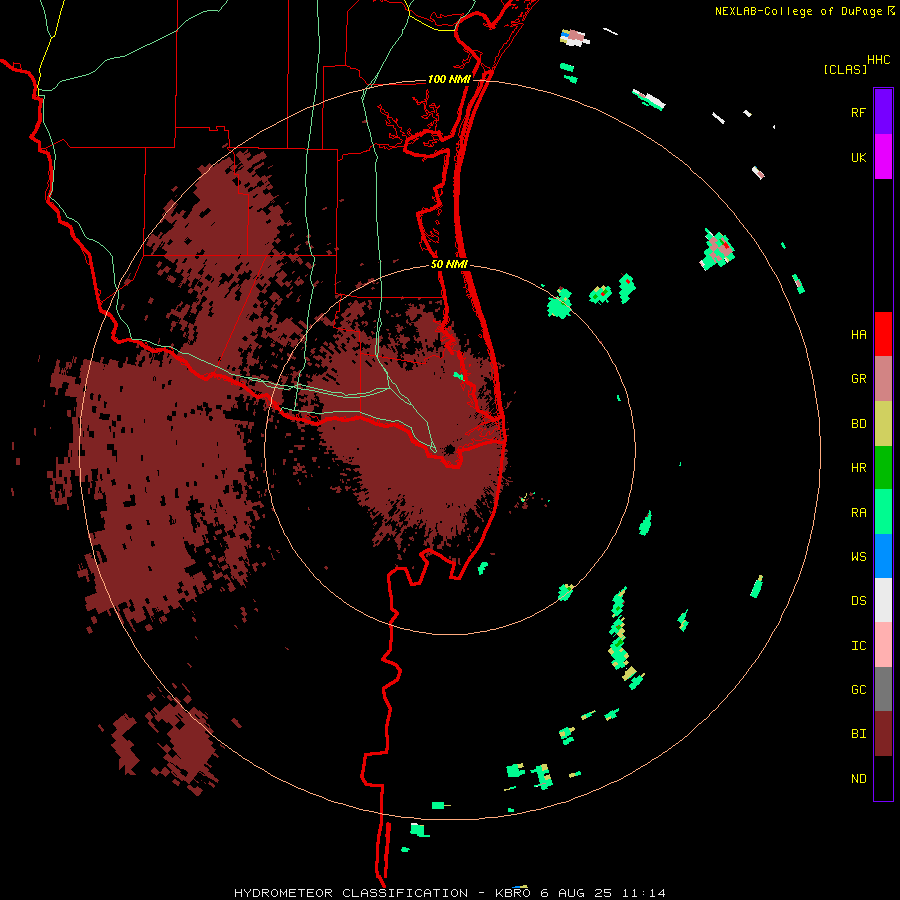Select the light pink IC legend swatch
Viewport: 900px width, 900px height.
883,645
